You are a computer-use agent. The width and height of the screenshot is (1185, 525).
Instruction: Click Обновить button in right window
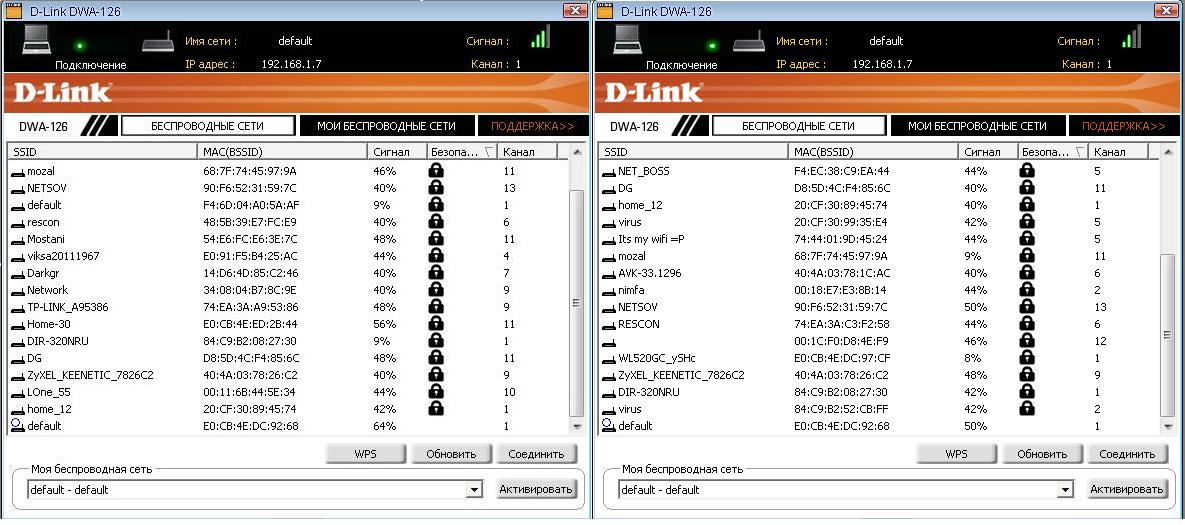click(x=1042, y=454)
